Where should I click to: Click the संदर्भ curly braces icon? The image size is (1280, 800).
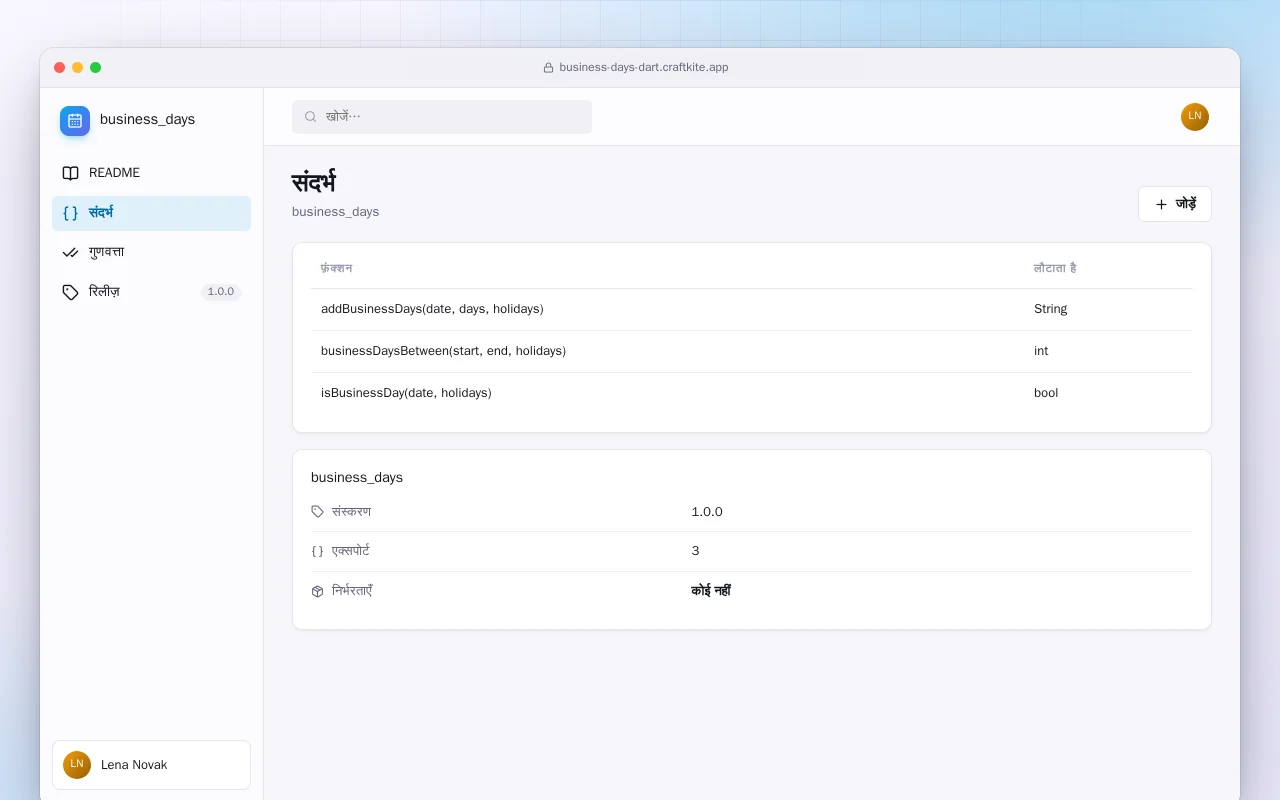coord(70,213)
